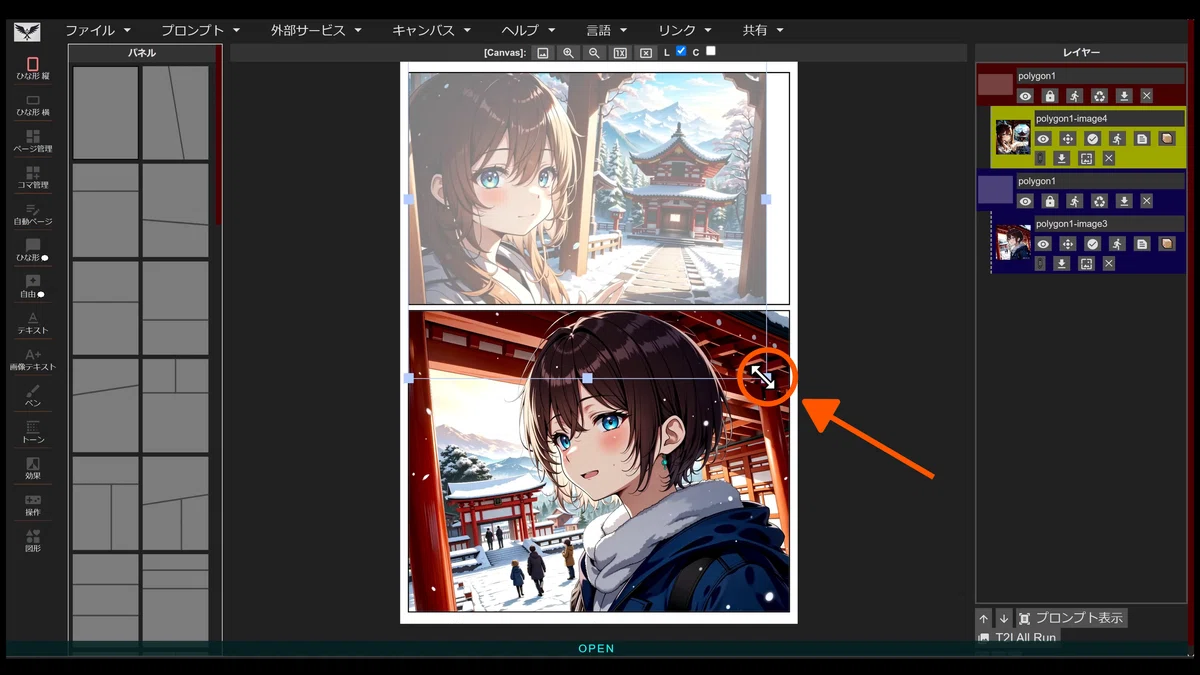1200x675 pixels.
Task: Click the OPEN bar at the bottom
Action: [597, 649]
